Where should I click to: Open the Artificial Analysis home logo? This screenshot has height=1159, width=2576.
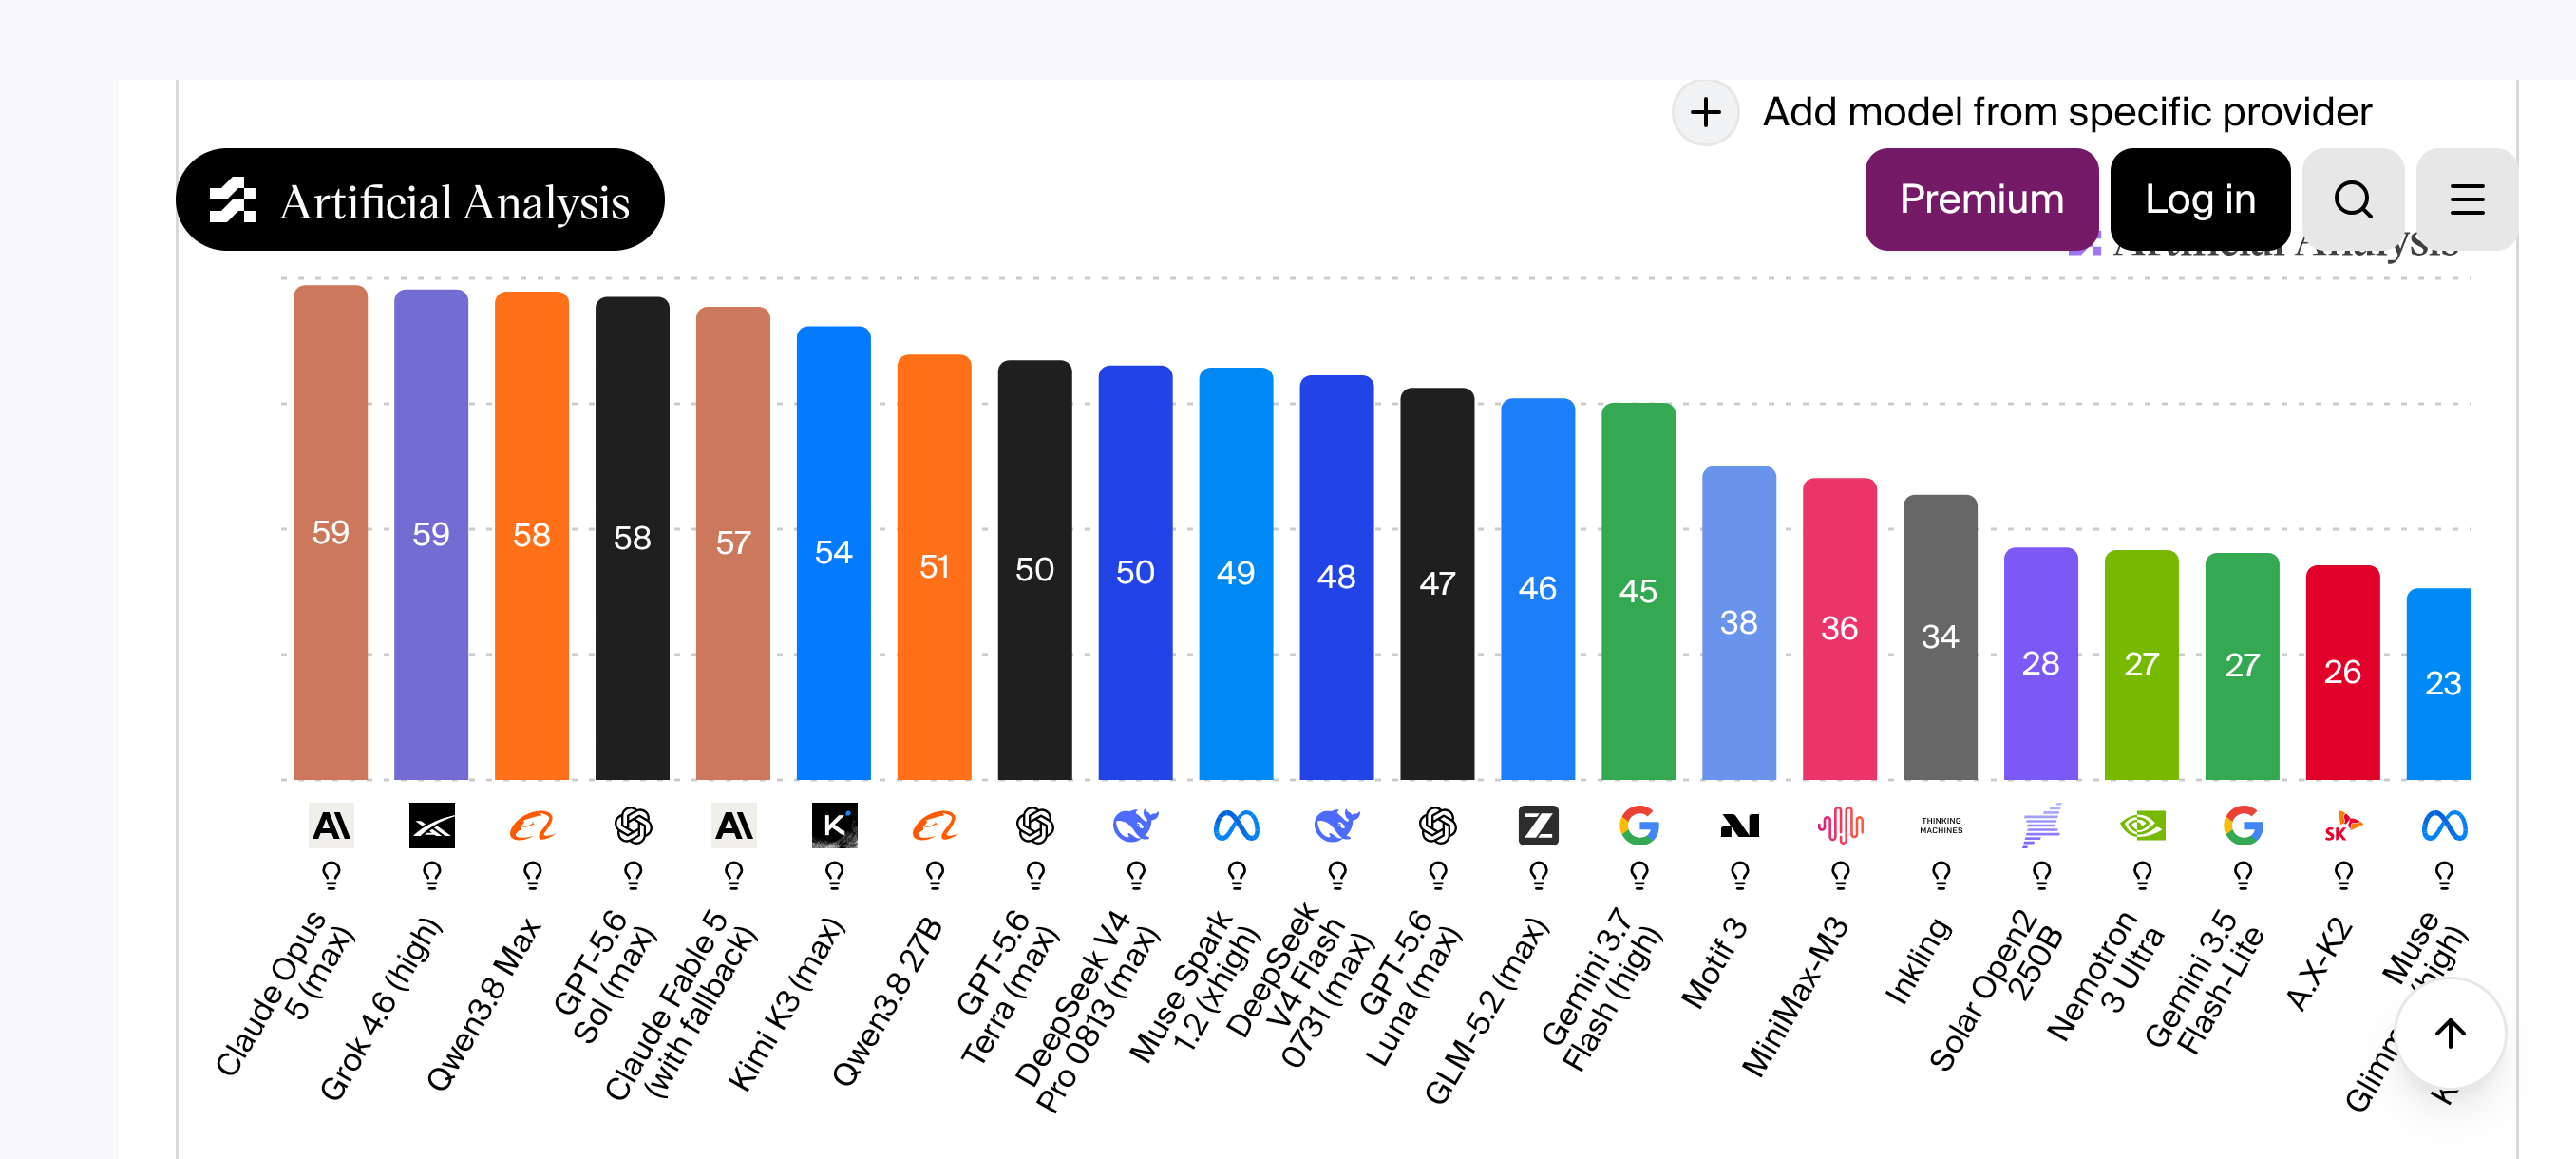[x=420, y=200]
